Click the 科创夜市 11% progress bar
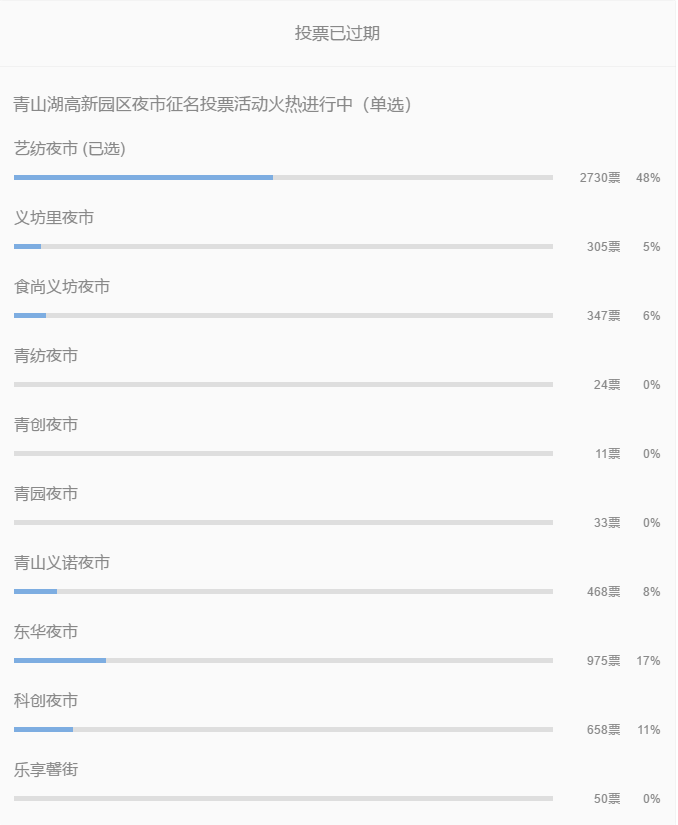 (283, 730)
